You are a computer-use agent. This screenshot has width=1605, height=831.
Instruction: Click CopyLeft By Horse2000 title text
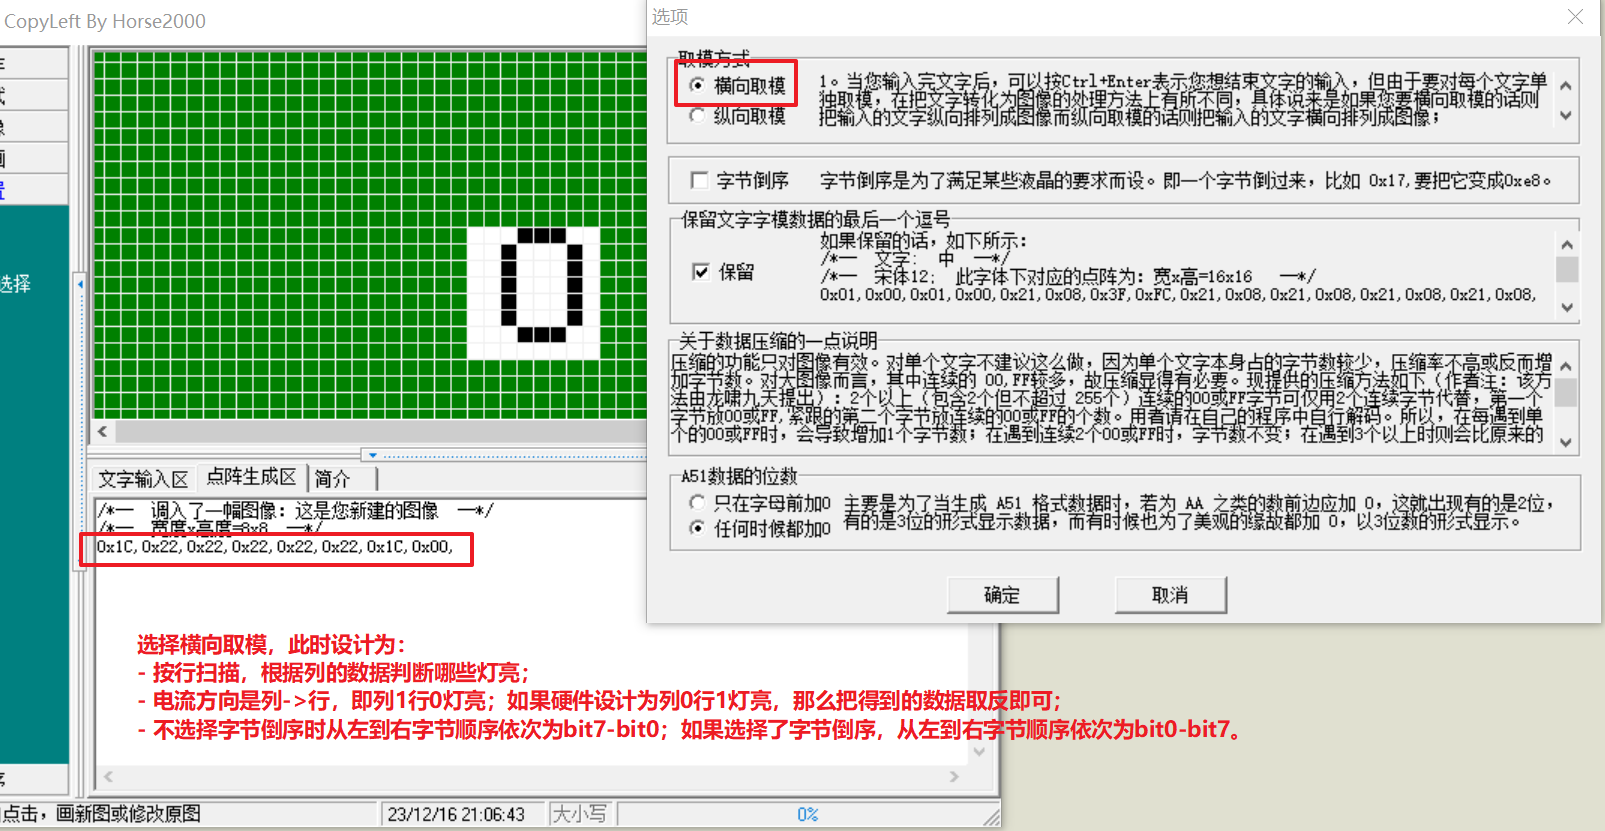105,21
